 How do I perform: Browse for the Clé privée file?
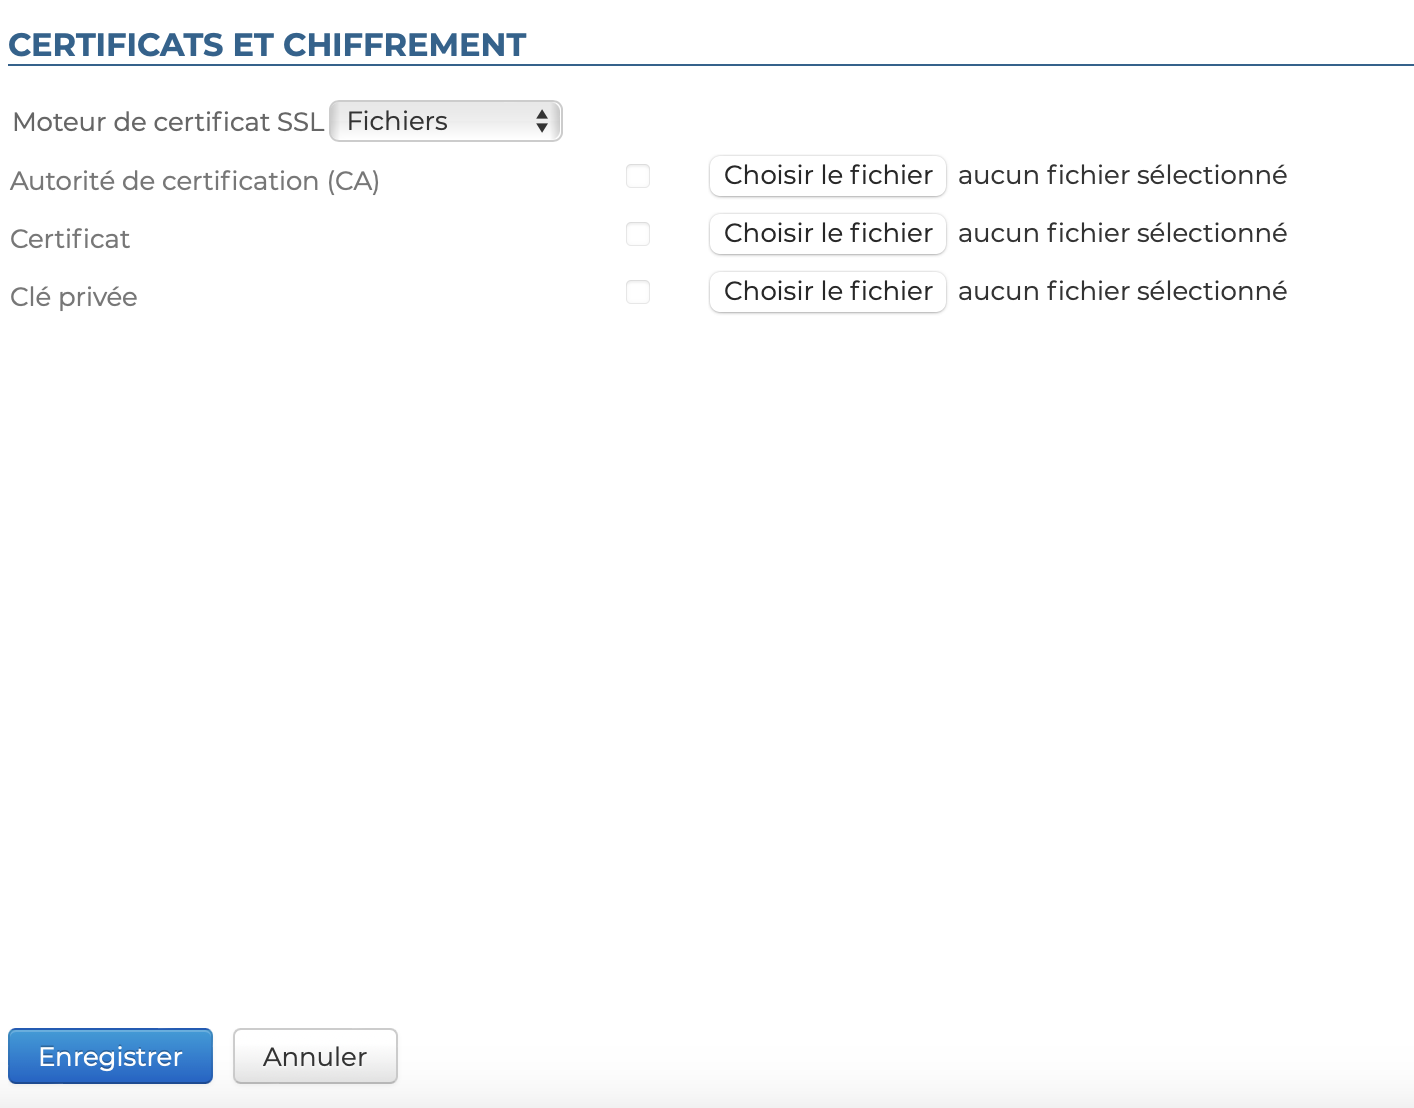click(827, 292)
